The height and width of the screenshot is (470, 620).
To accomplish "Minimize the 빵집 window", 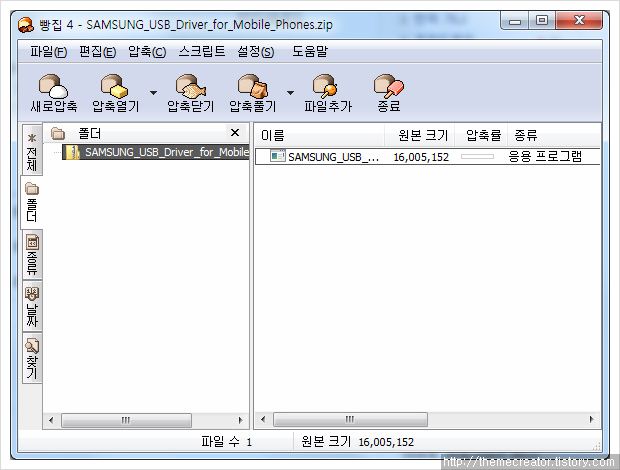I will click(x=514, y=21).
